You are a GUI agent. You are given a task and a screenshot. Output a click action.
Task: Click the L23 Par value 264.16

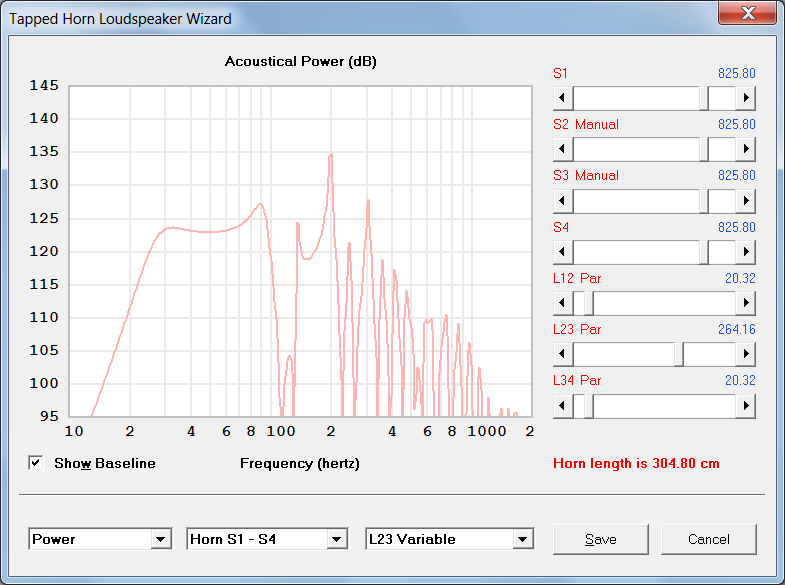736,329
